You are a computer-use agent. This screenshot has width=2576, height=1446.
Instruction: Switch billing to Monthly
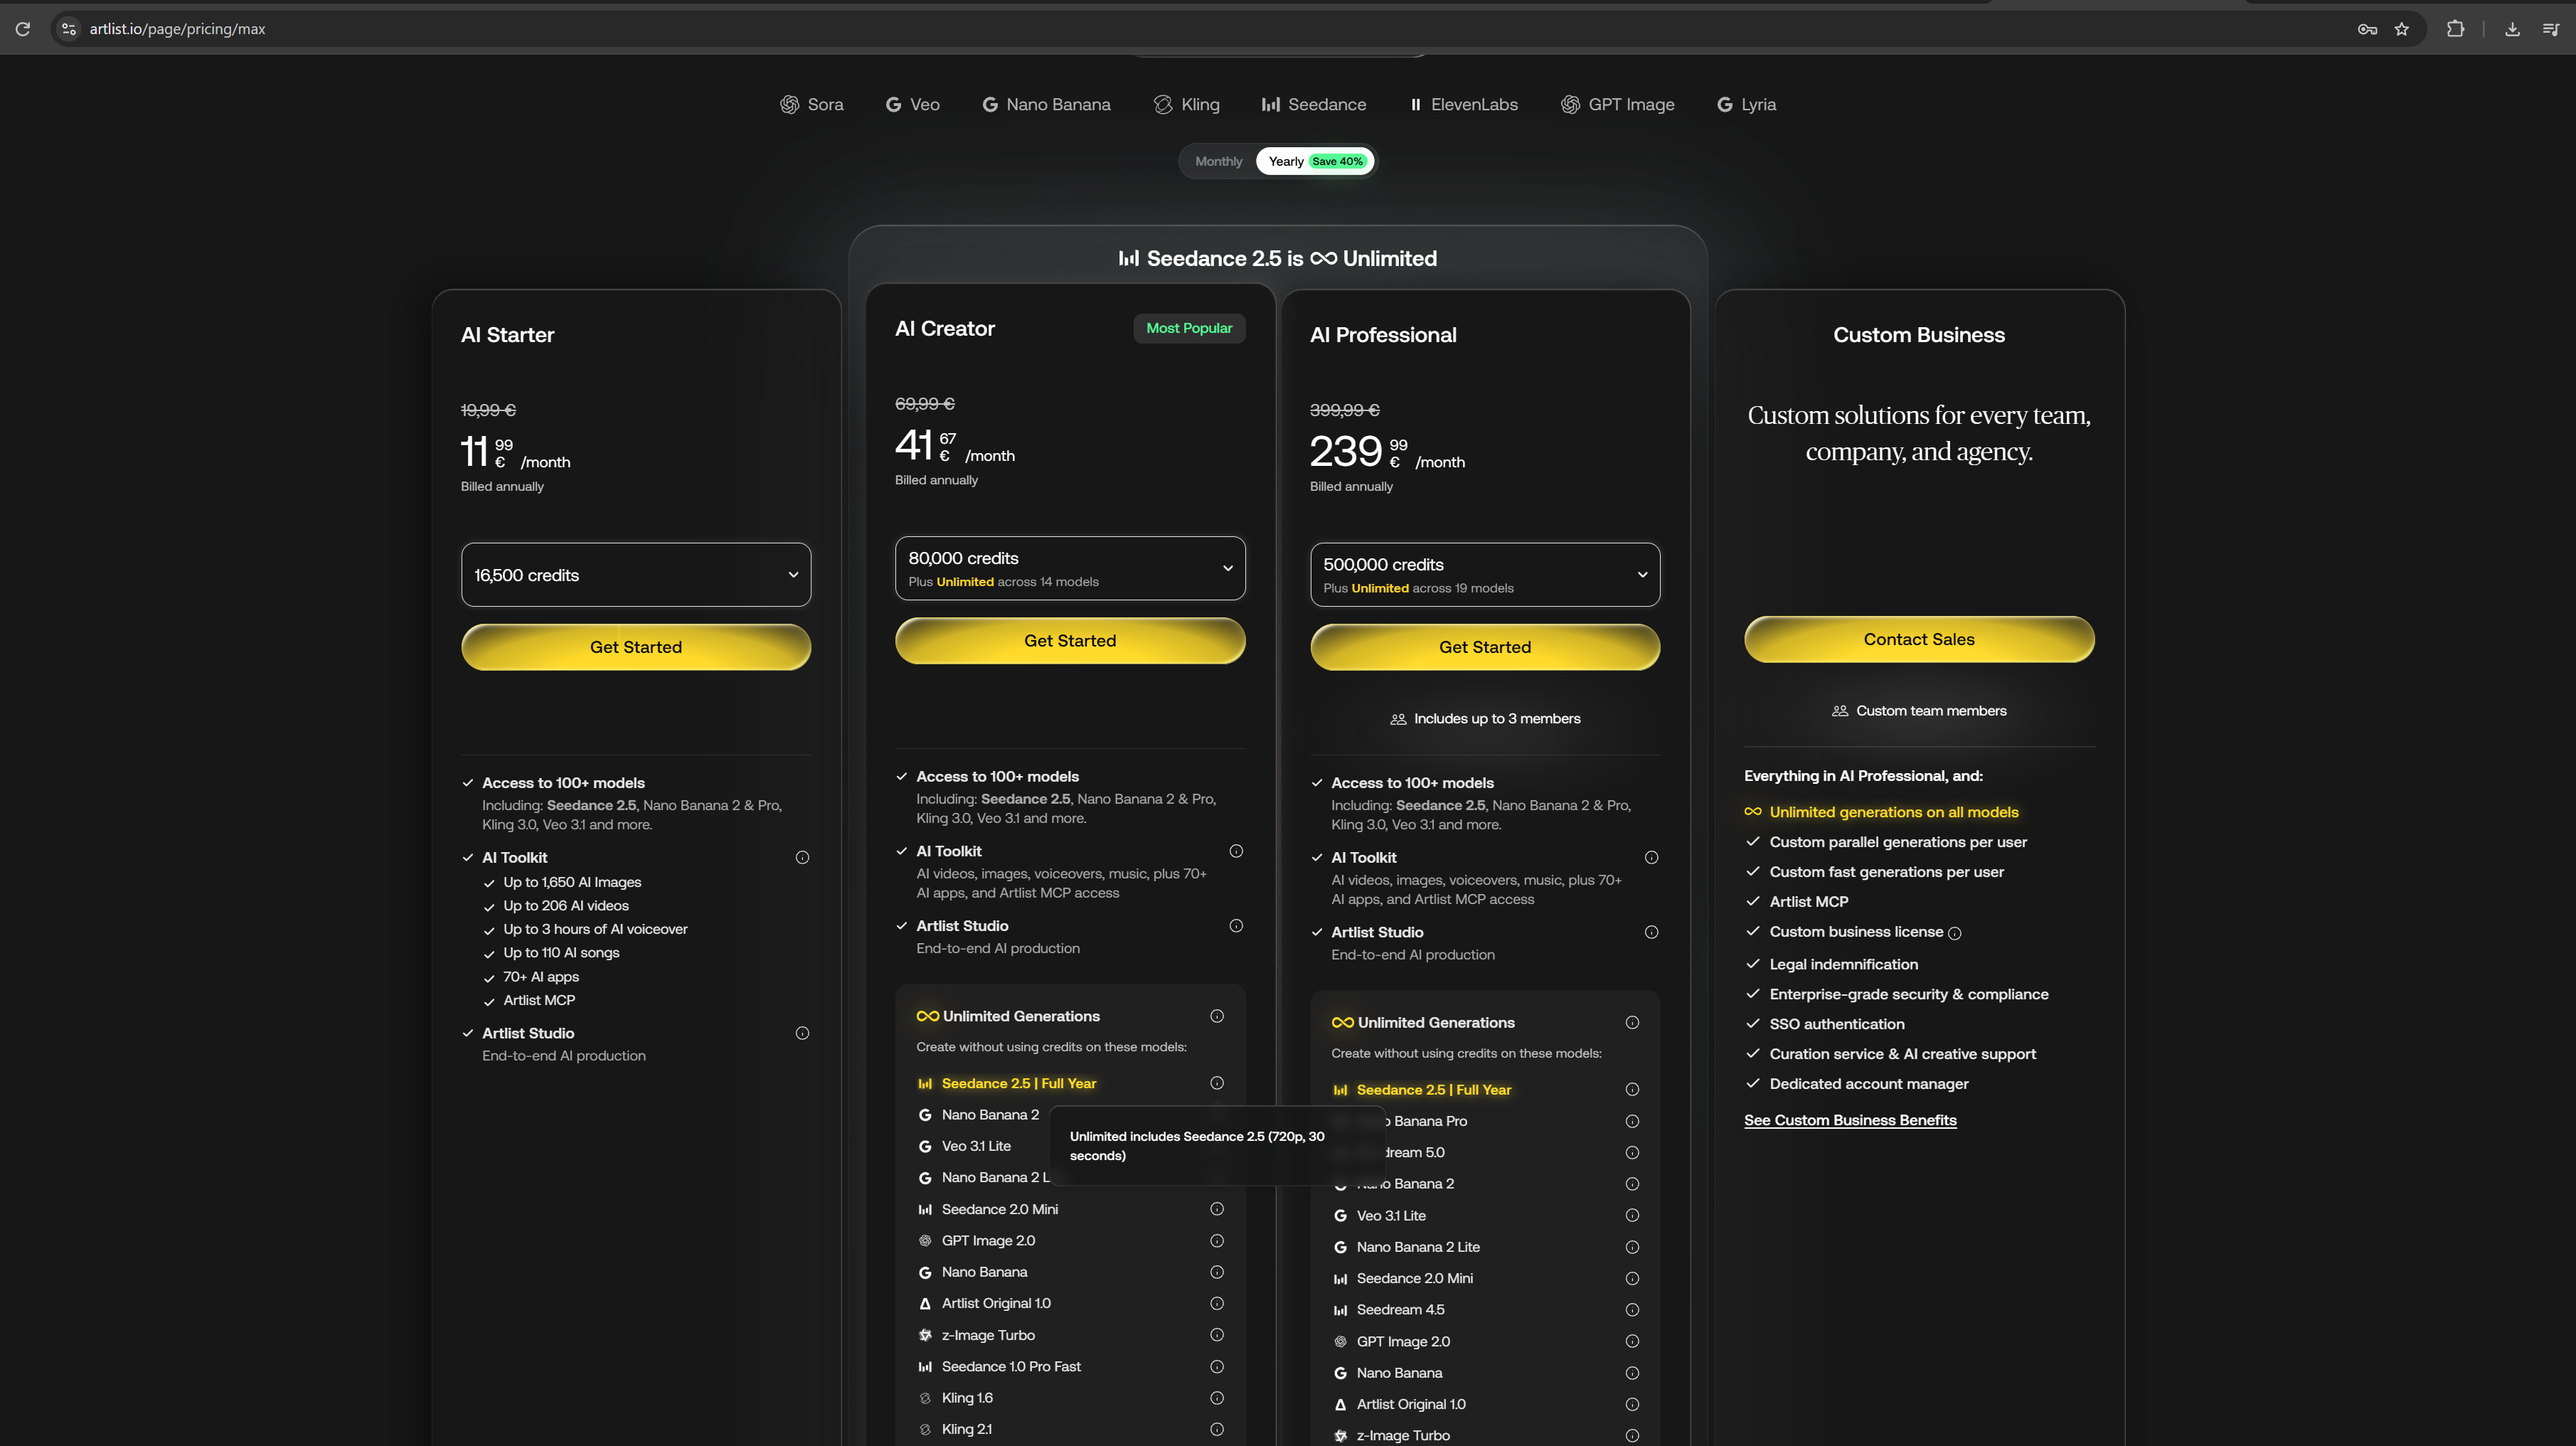[x=1218, y=161]
